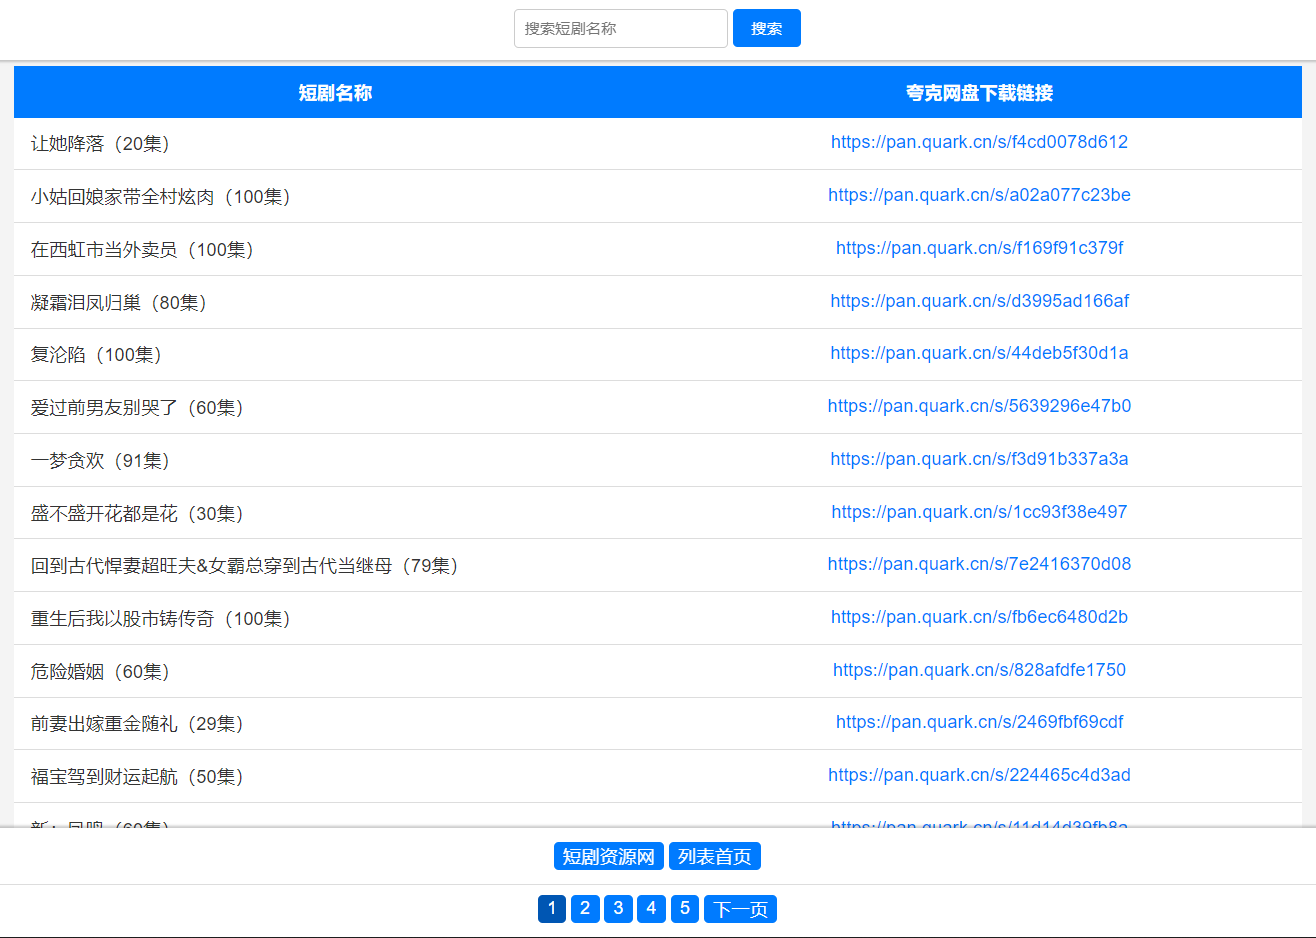Go to pagination page 5
This screenshot has height=938, width=1316.
click(685, 908)
